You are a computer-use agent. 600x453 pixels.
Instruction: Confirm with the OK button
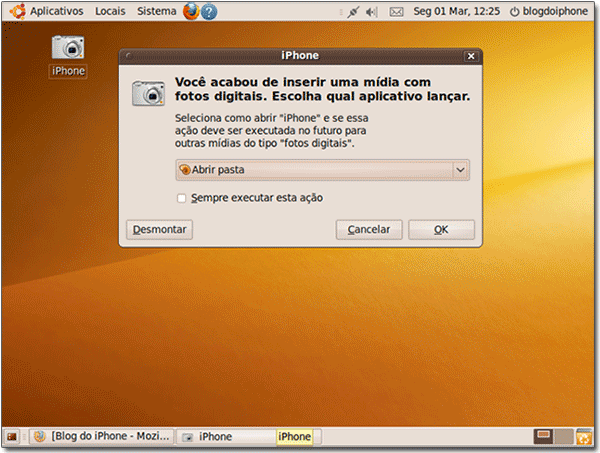tap(441, 230)
